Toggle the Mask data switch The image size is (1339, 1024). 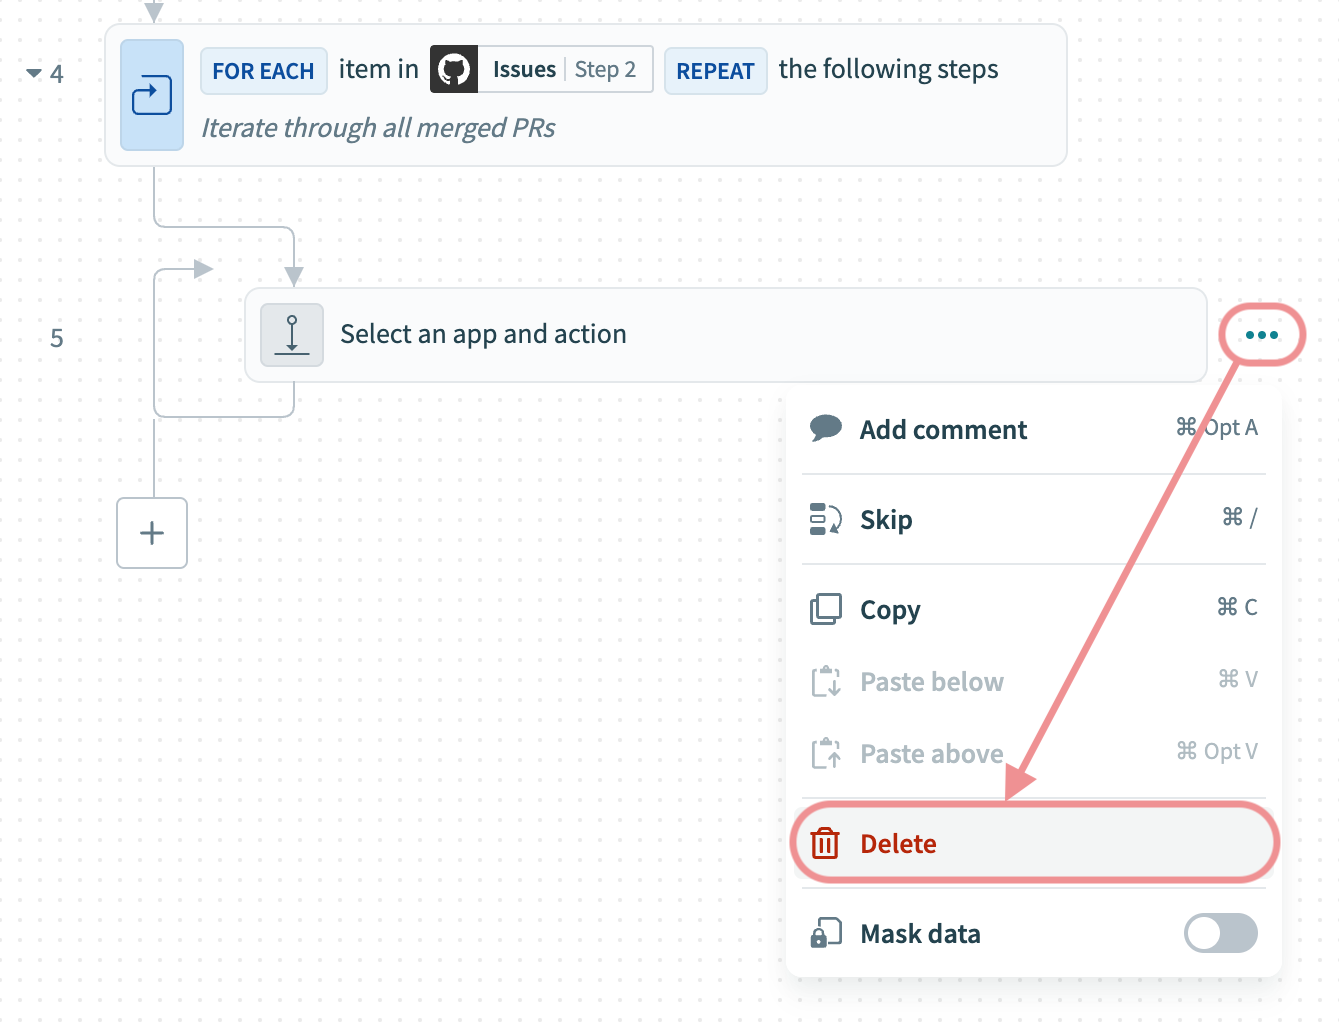click(1220, 933)
